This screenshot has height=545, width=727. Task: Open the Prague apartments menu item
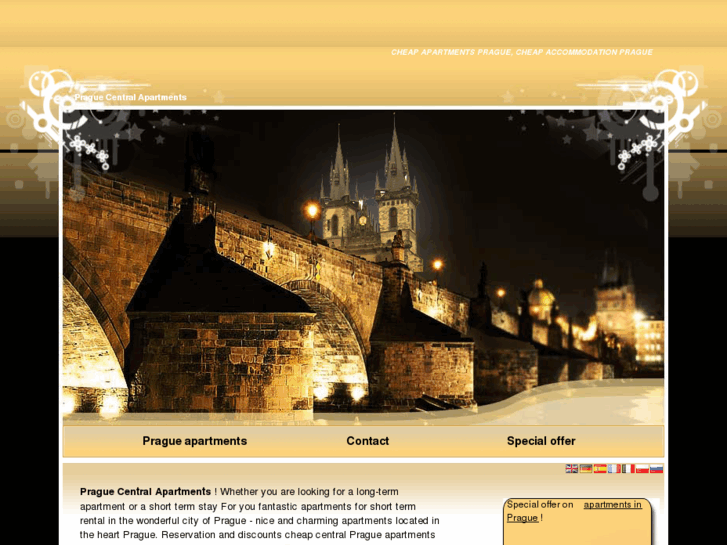195,441
